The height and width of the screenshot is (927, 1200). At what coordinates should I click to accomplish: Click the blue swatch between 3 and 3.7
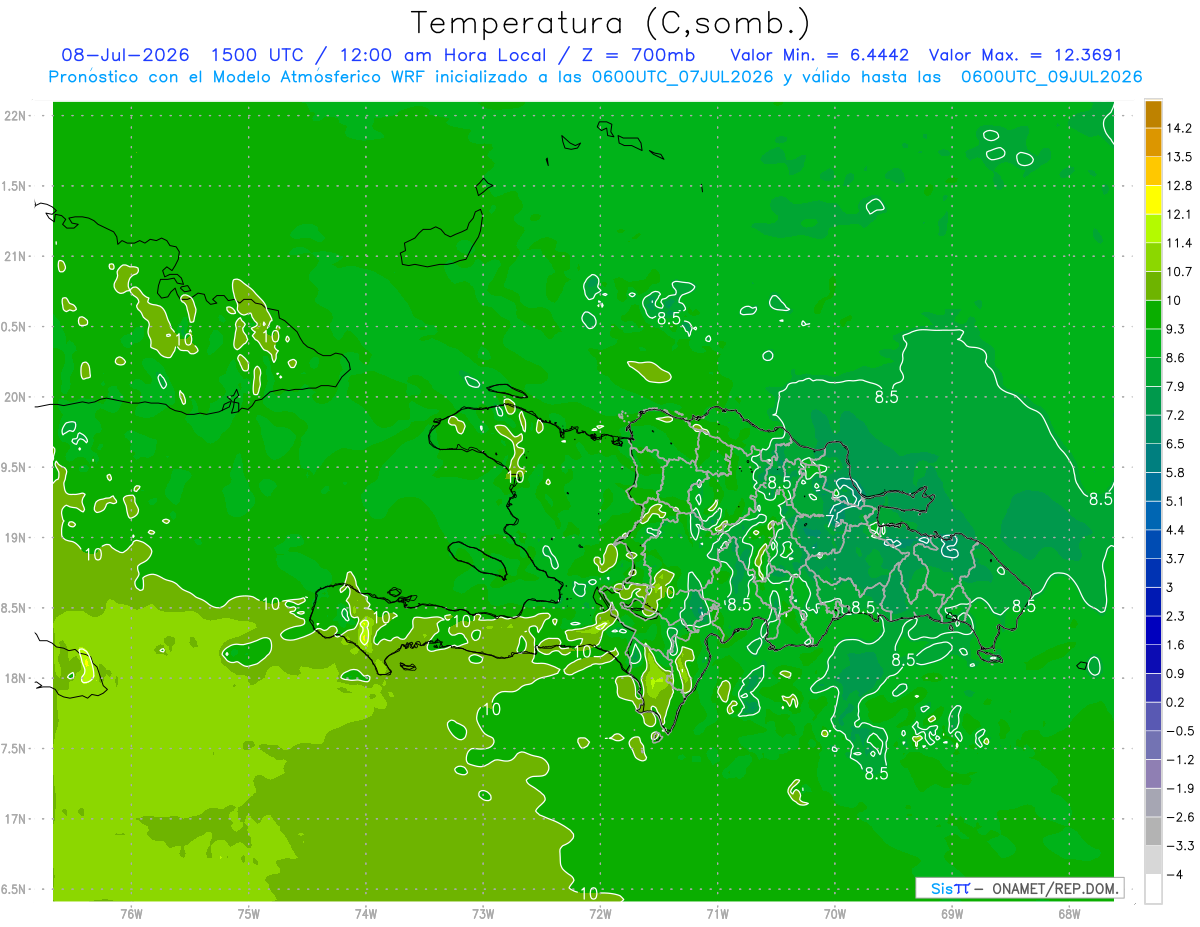[x=1153, y=572]
